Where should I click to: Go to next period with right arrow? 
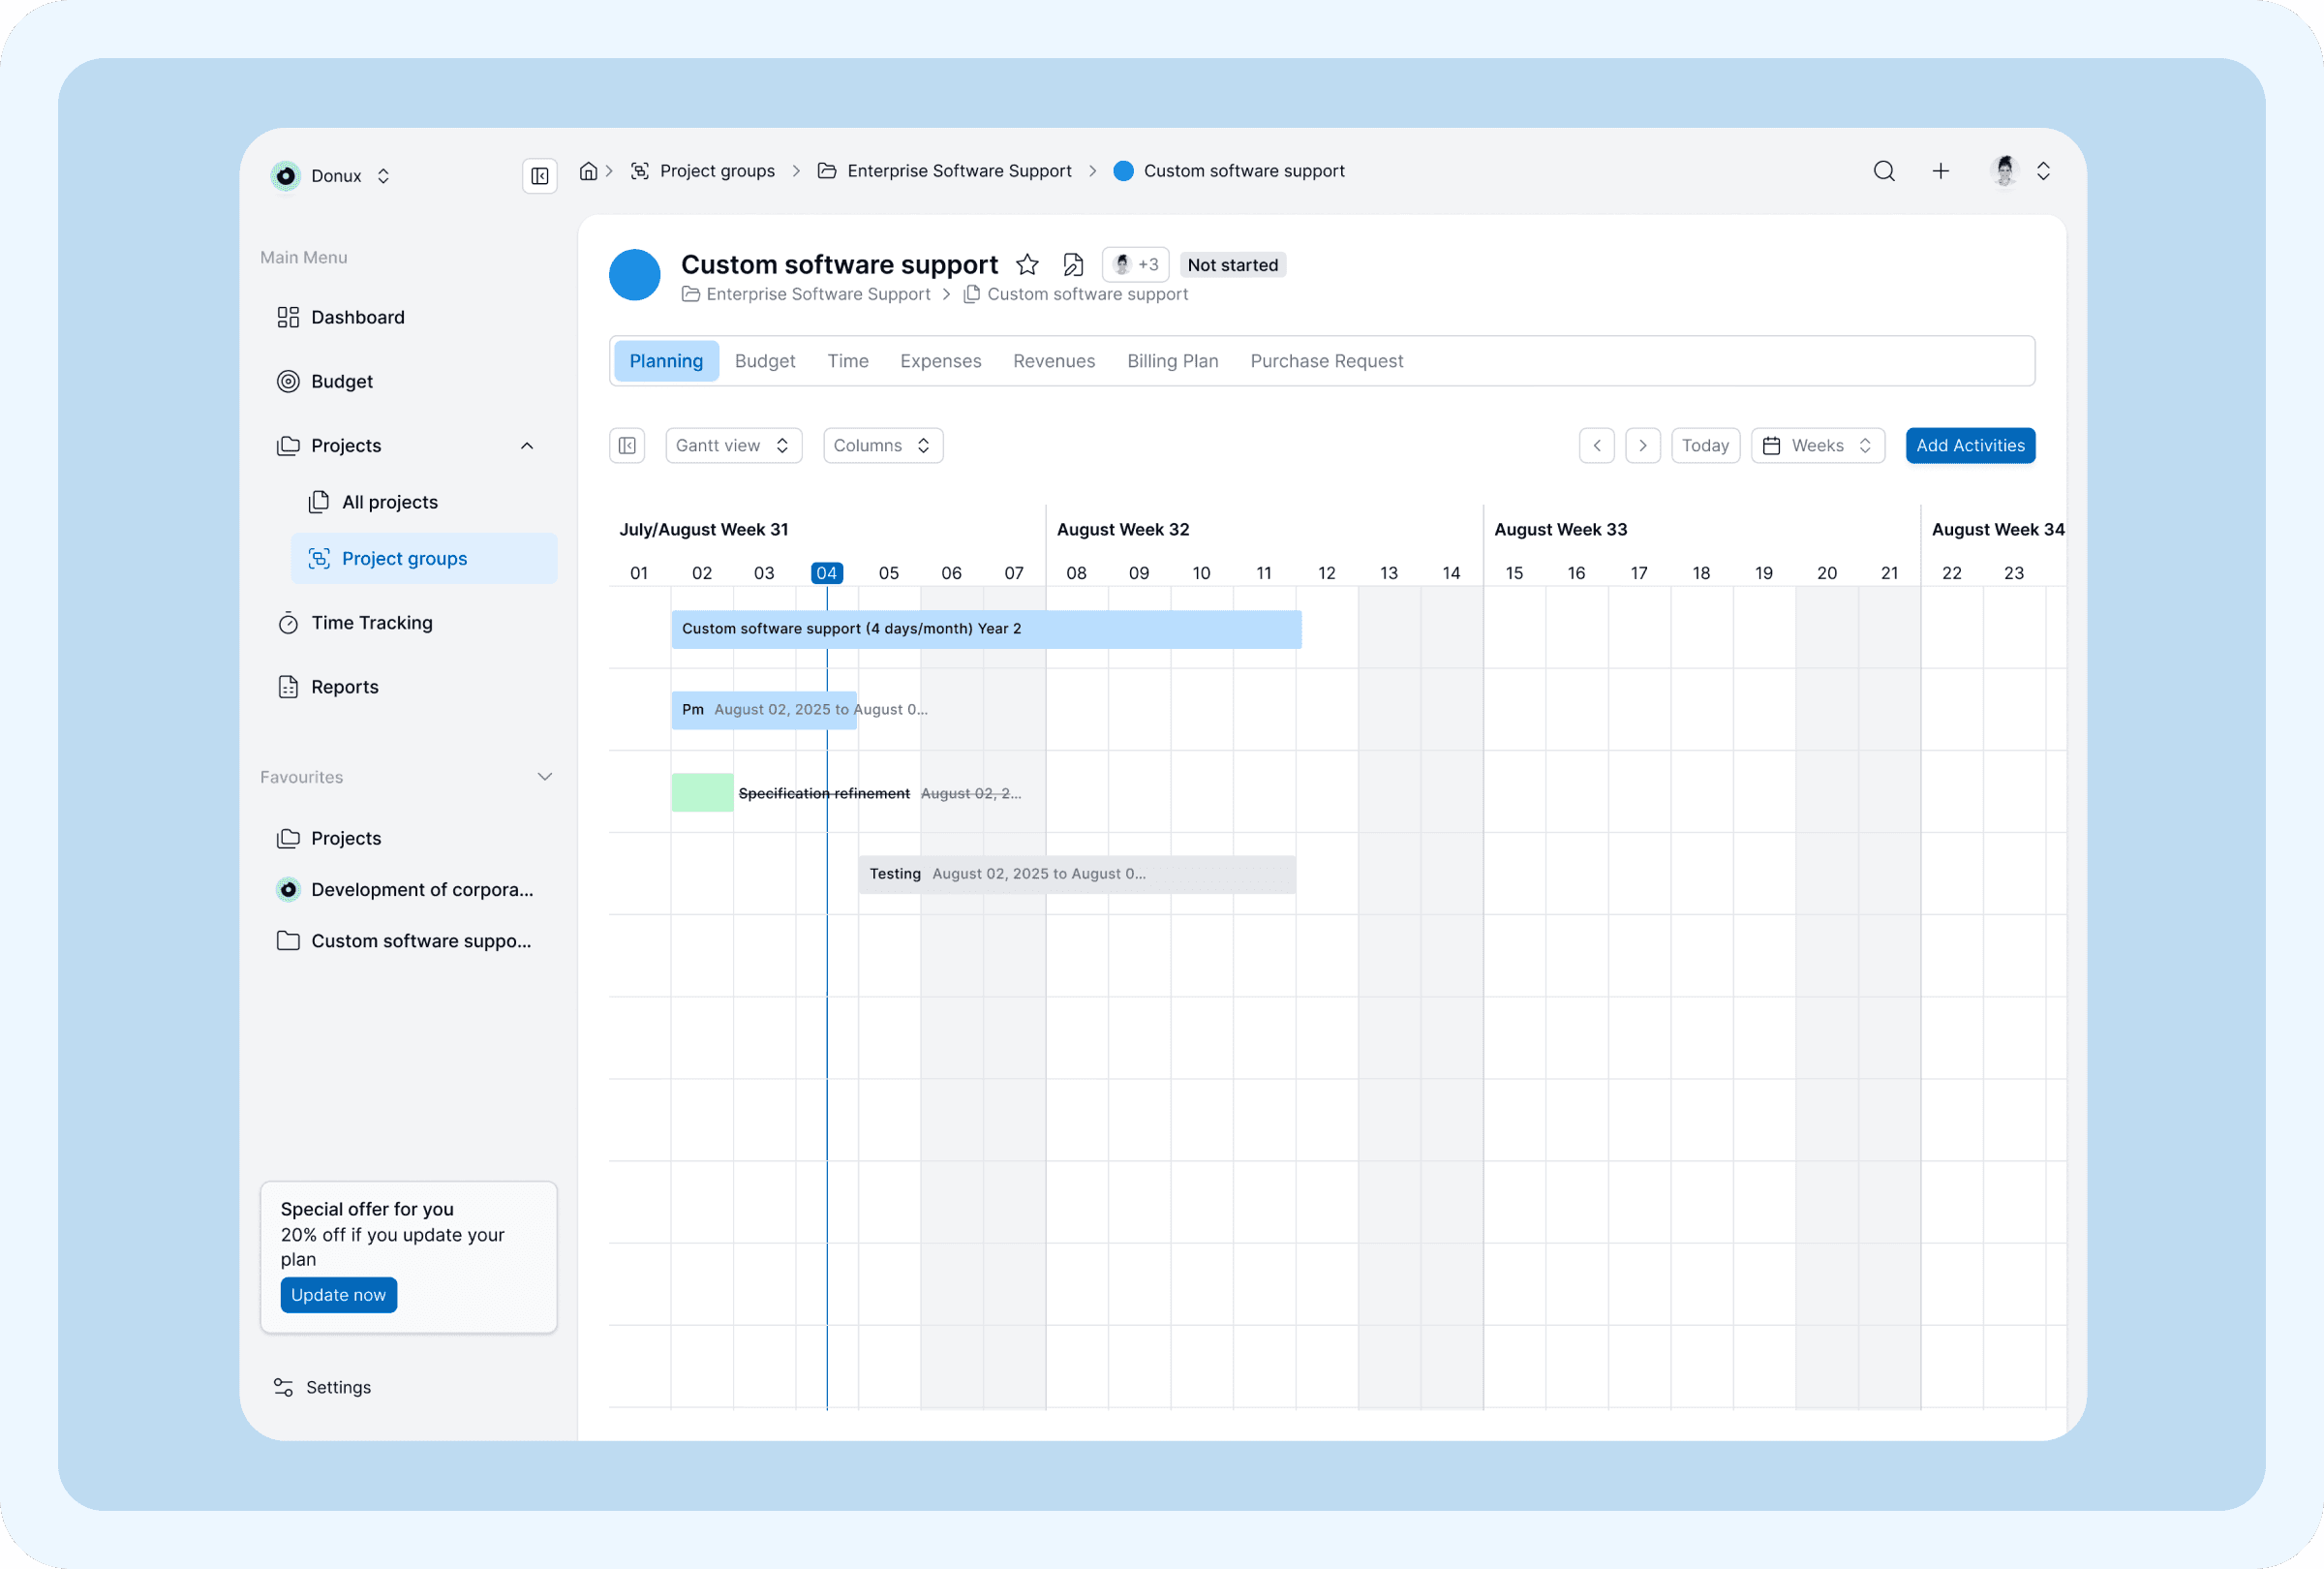pyautogui.click(x=1642, y=446)
